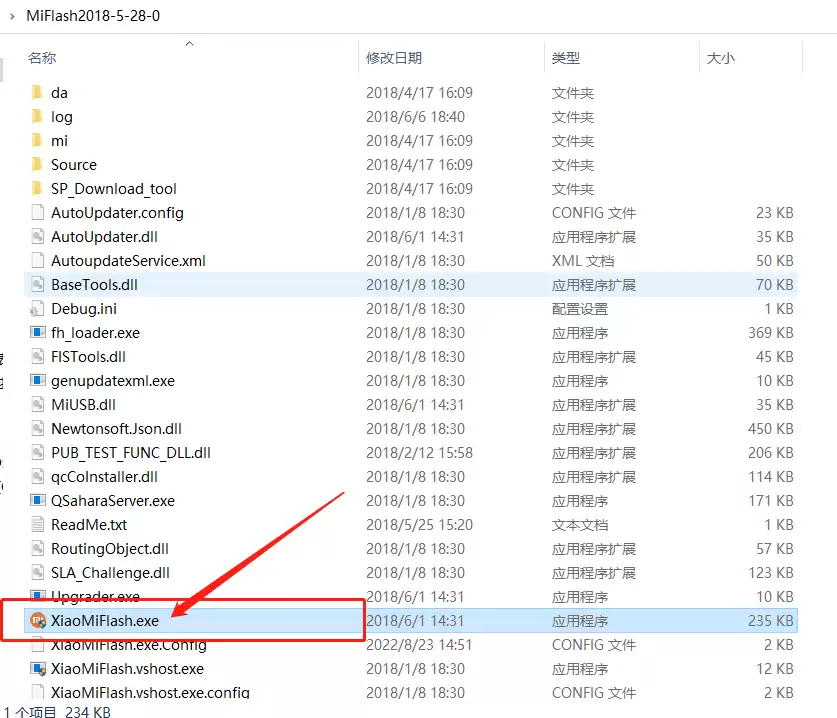Sort files by the 修改日期 column header

398,58
